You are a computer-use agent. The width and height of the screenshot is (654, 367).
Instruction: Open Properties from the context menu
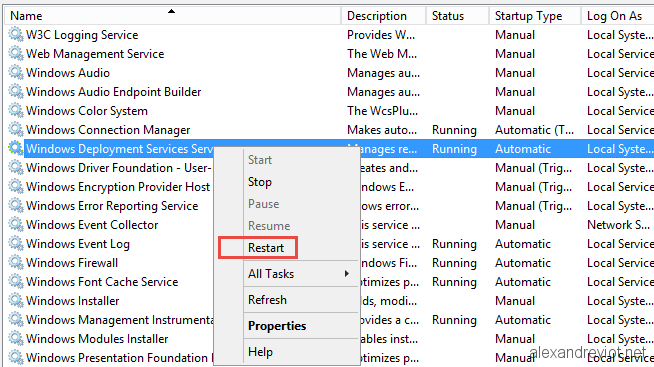277,326
